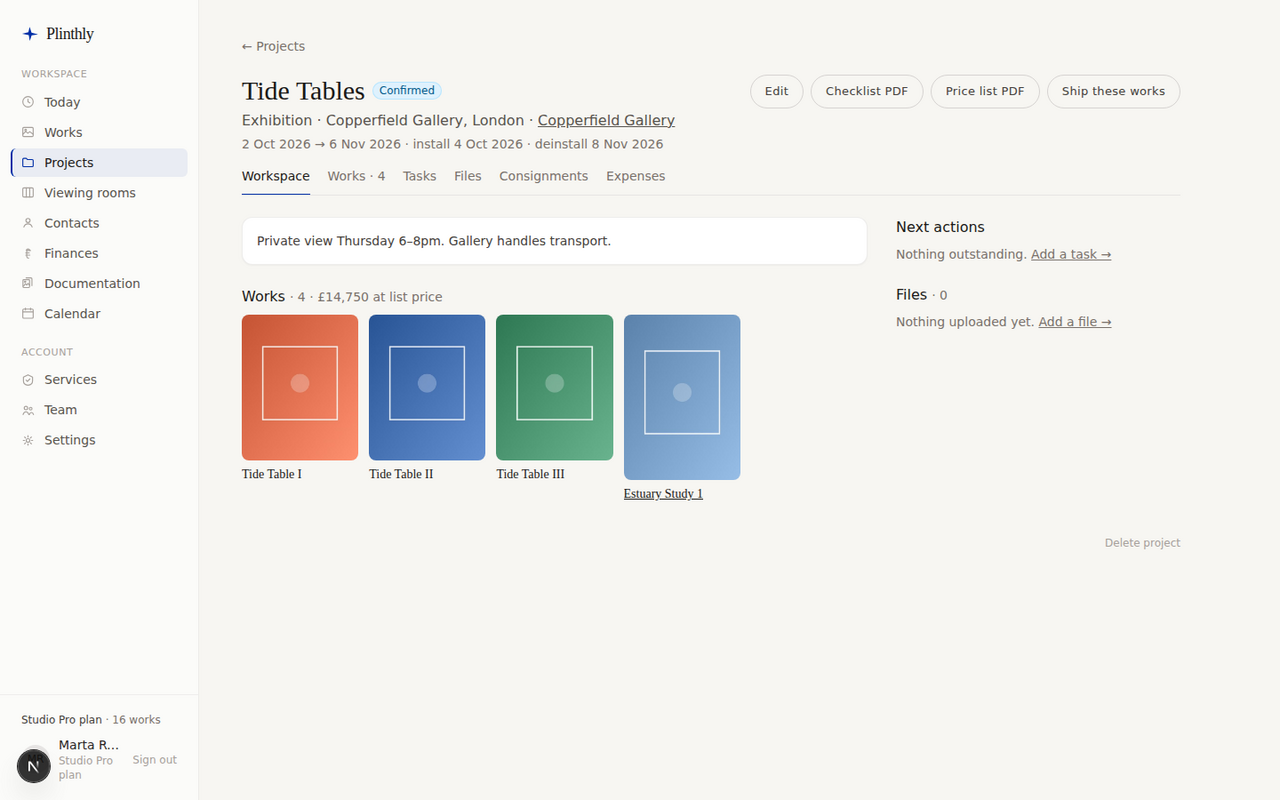Open Calendar from sidebar
Screen dimensions: 1280x800
(x=99, y=313)
